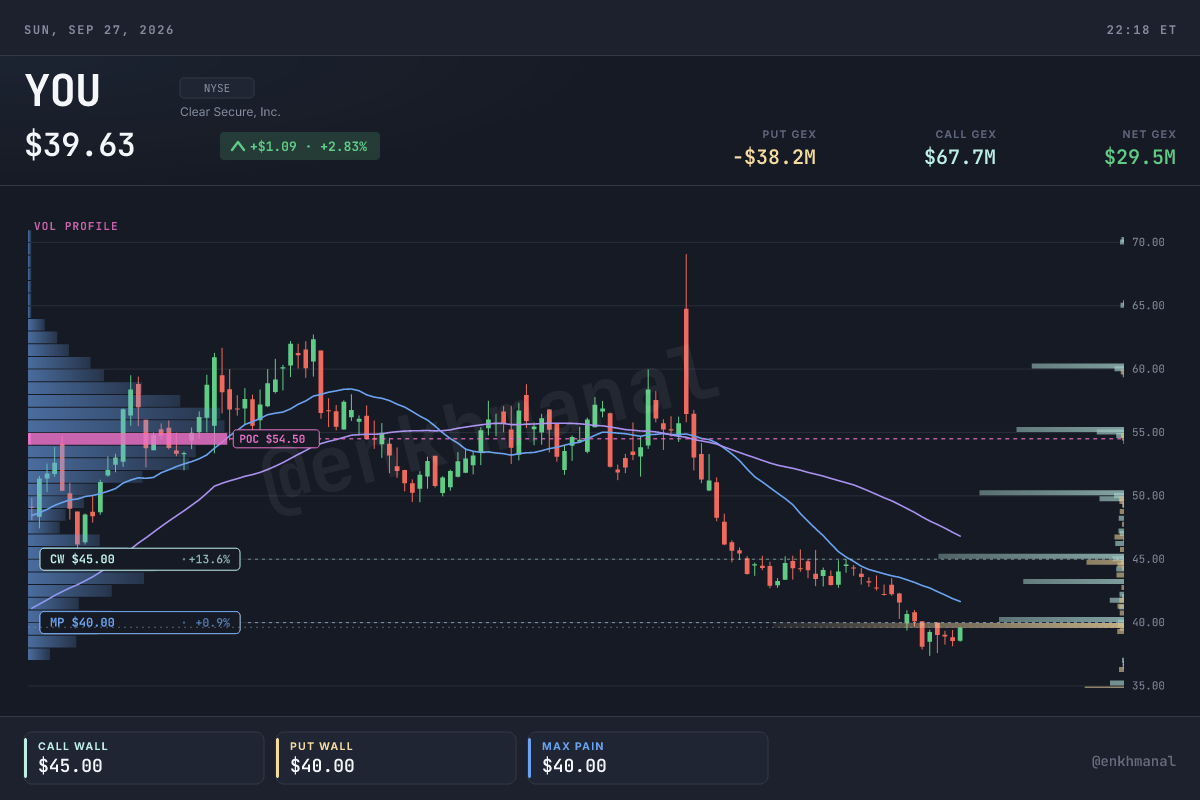
Task: Click the 60.00 price axis label
Action: [x=1148, y=369]
